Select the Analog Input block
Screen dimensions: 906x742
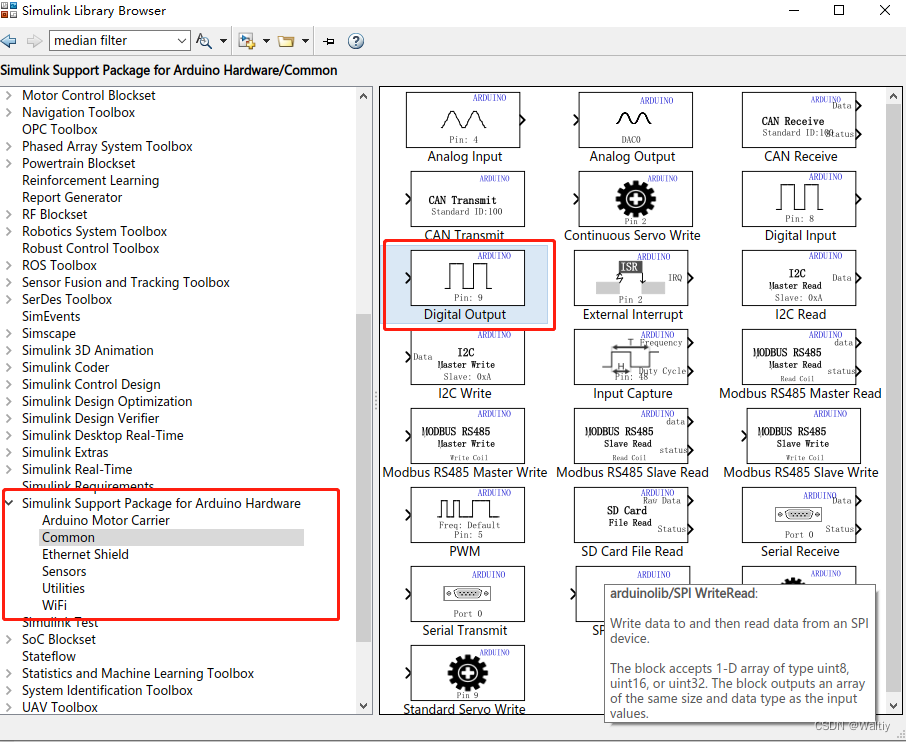point(465,120)
